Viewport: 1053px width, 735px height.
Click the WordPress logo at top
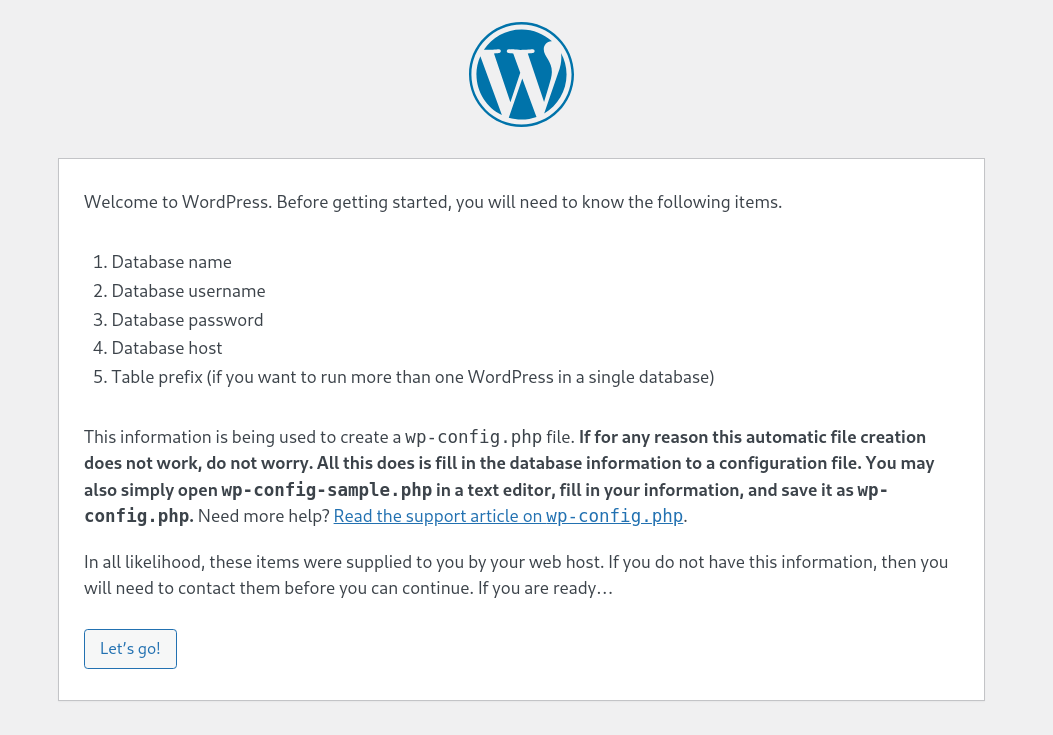click(x=521, y=75)
